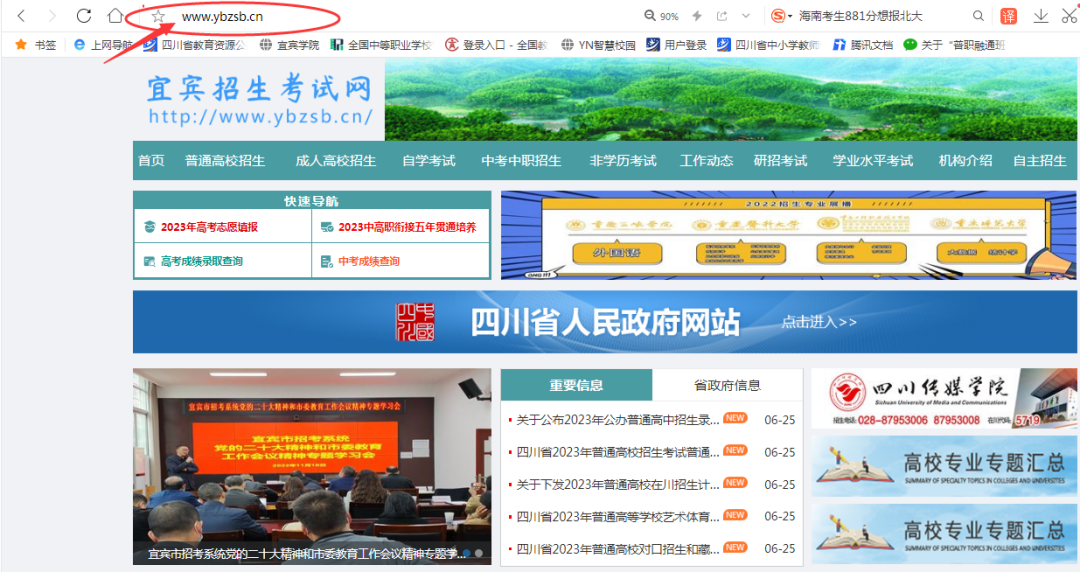Click the 四川传媒学院 advertisement banner
Viewport: 1080px width, 572px height.
click(944, 398)
